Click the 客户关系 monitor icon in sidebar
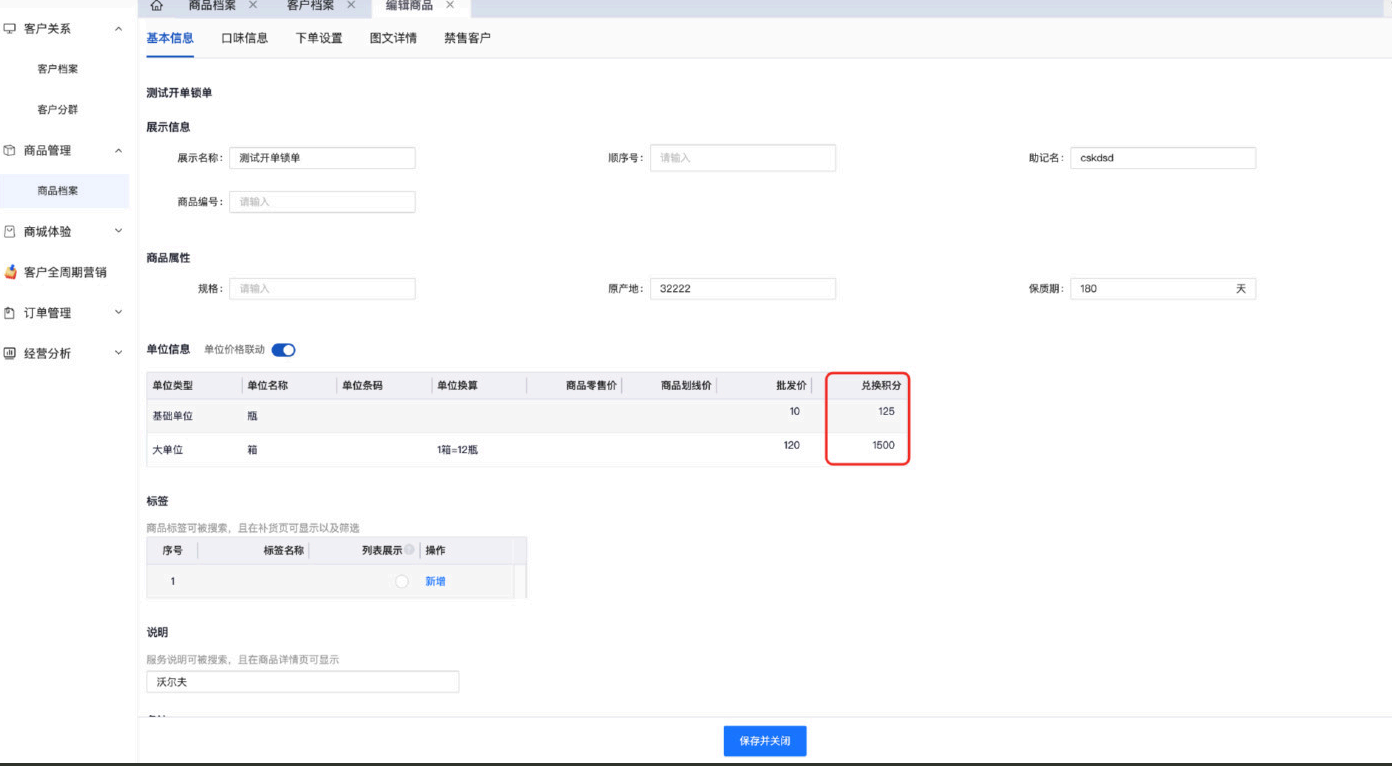Screen dimensions: 1392x766 pyautogui.click(x=10, y=29)
